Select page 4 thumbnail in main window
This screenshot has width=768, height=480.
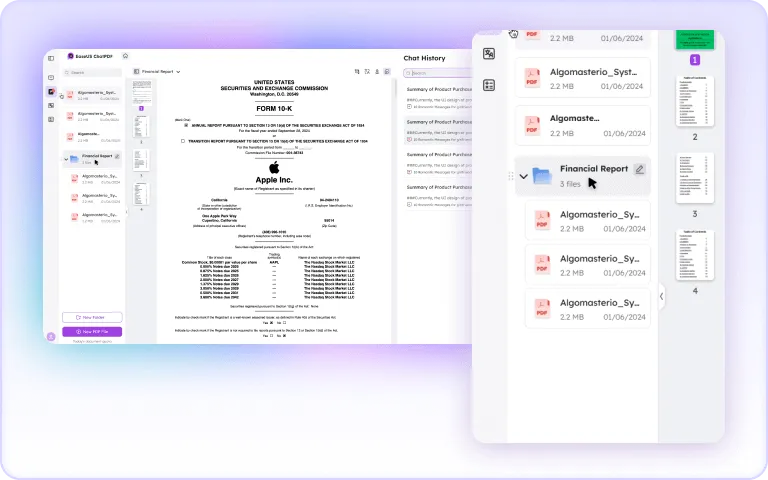142,193
